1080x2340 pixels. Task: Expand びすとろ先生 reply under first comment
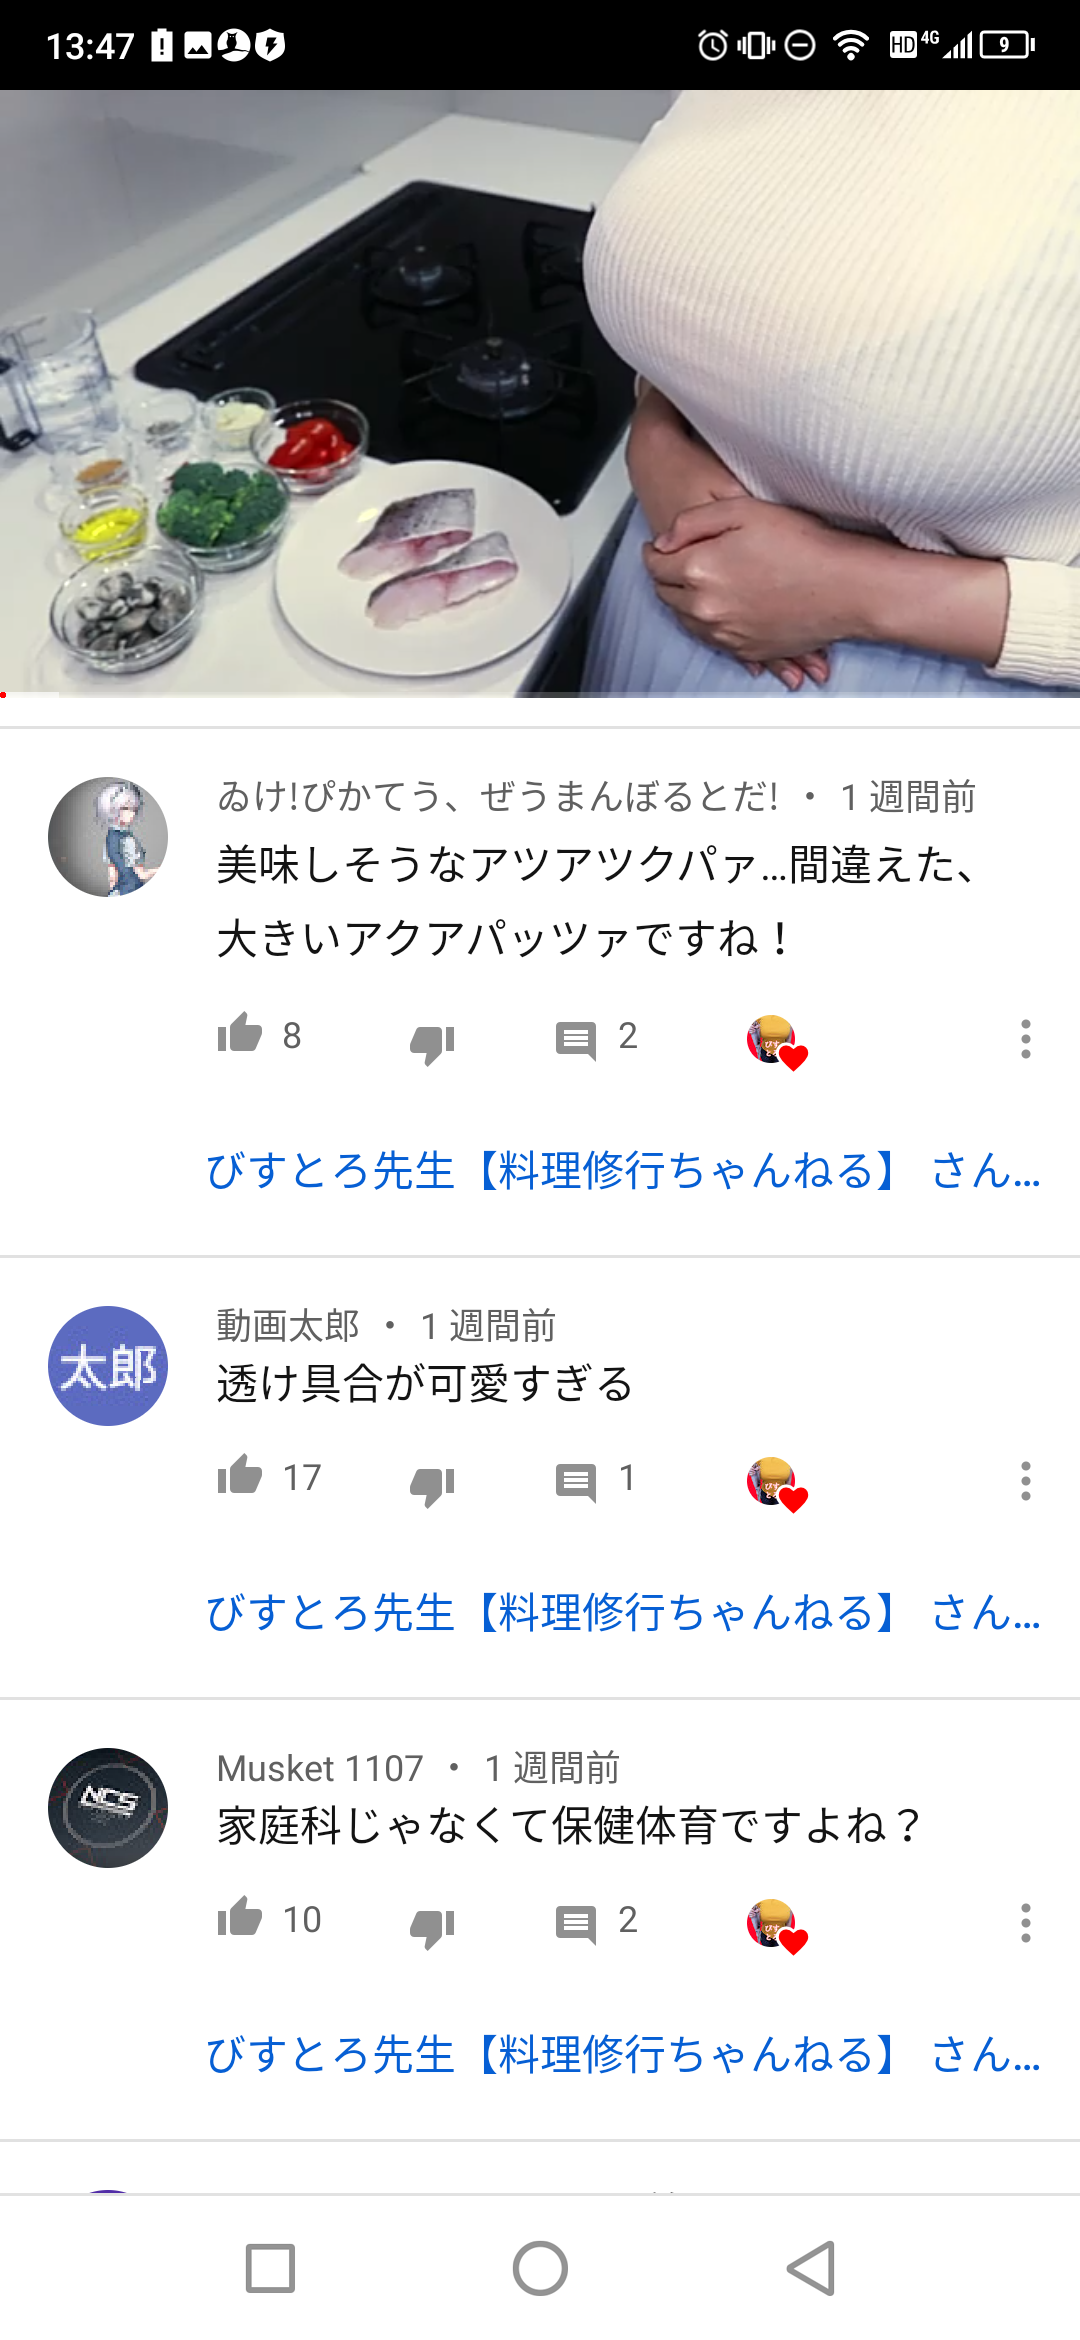point(623,1170)
